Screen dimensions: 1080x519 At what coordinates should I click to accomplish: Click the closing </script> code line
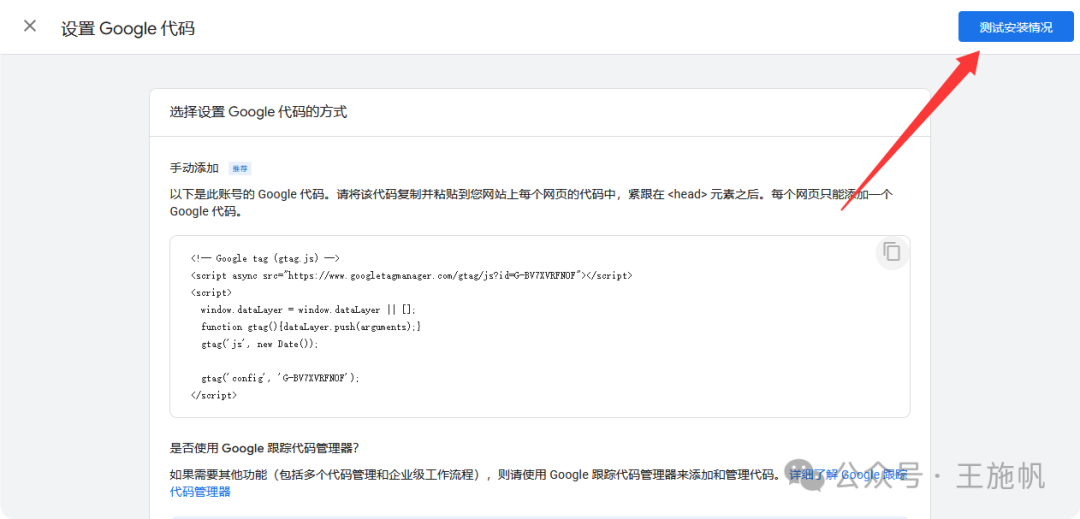(214, 396)
